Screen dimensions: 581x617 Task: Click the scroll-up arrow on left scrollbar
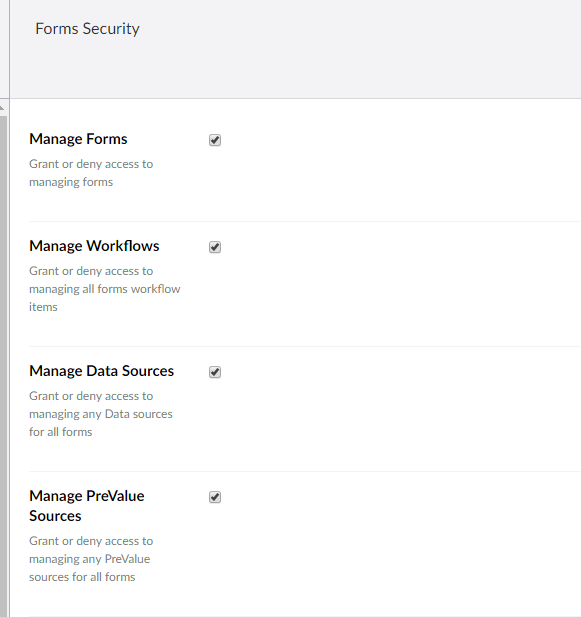(3, 107)
